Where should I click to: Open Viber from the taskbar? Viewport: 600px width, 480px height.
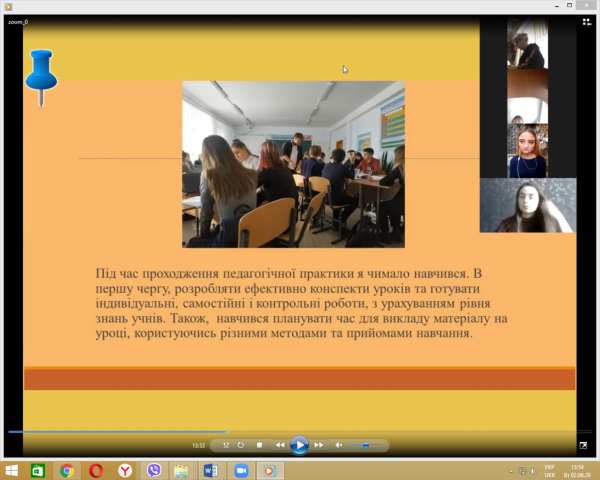(x=154, y=470)
